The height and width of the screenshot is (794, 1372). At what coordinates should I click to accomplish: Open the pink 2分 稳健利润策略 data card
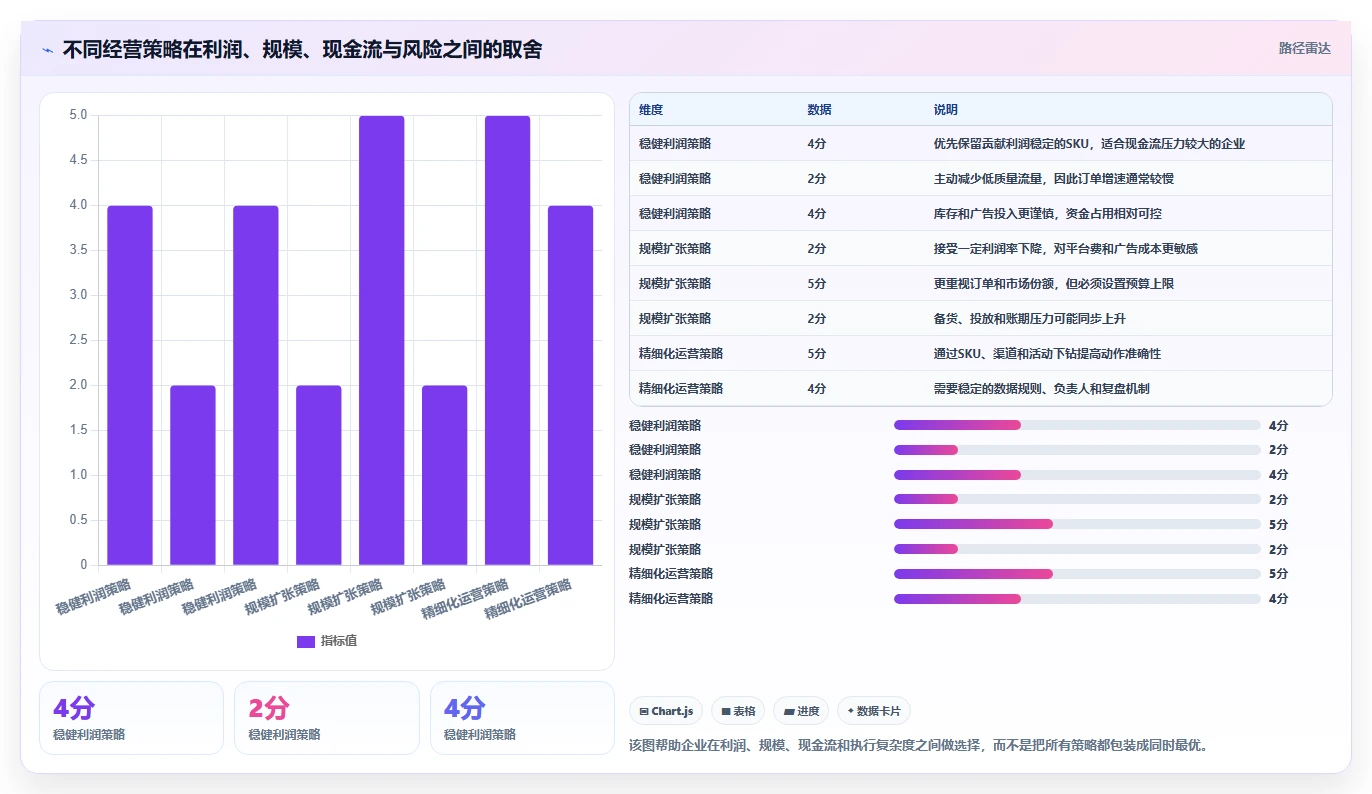tap(326, 718)
